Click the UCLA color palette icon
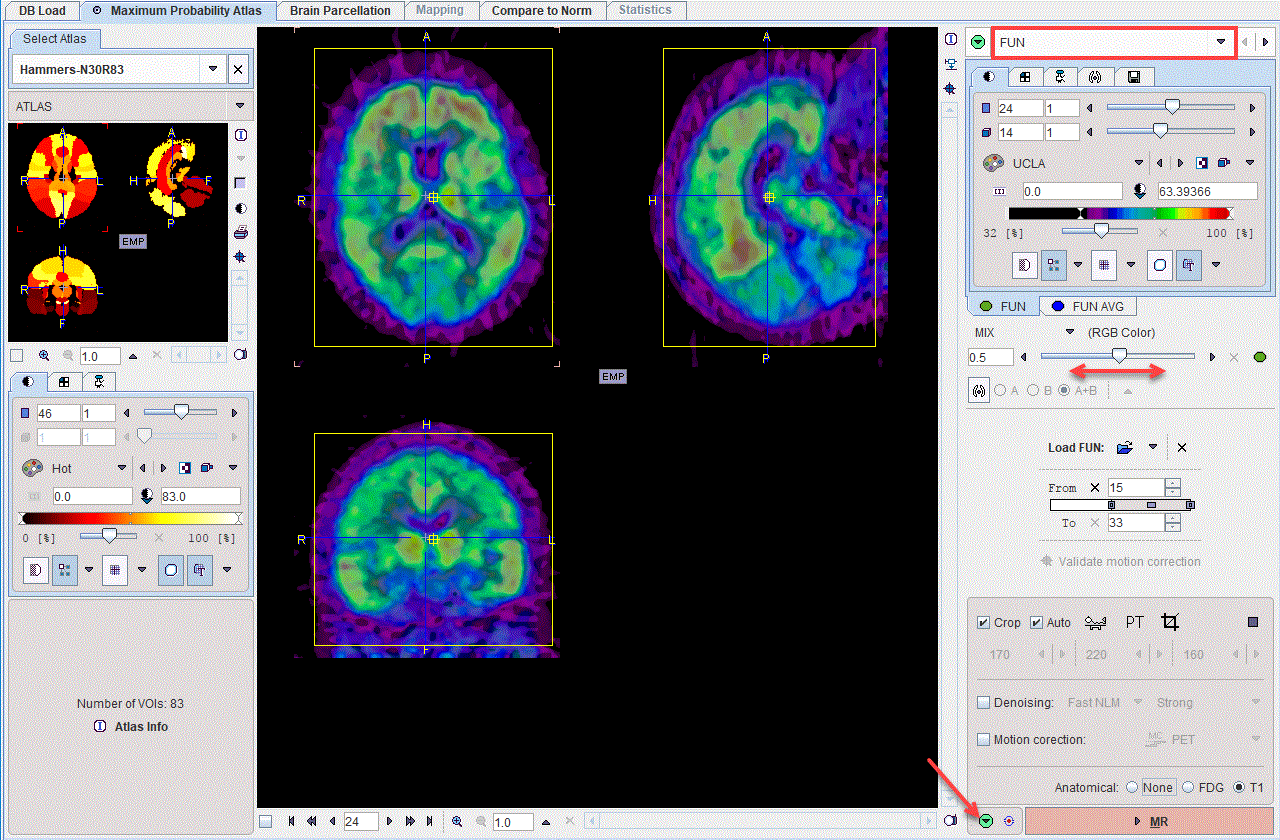Viewport: 1280px width, 840px height. coord(993,163)
